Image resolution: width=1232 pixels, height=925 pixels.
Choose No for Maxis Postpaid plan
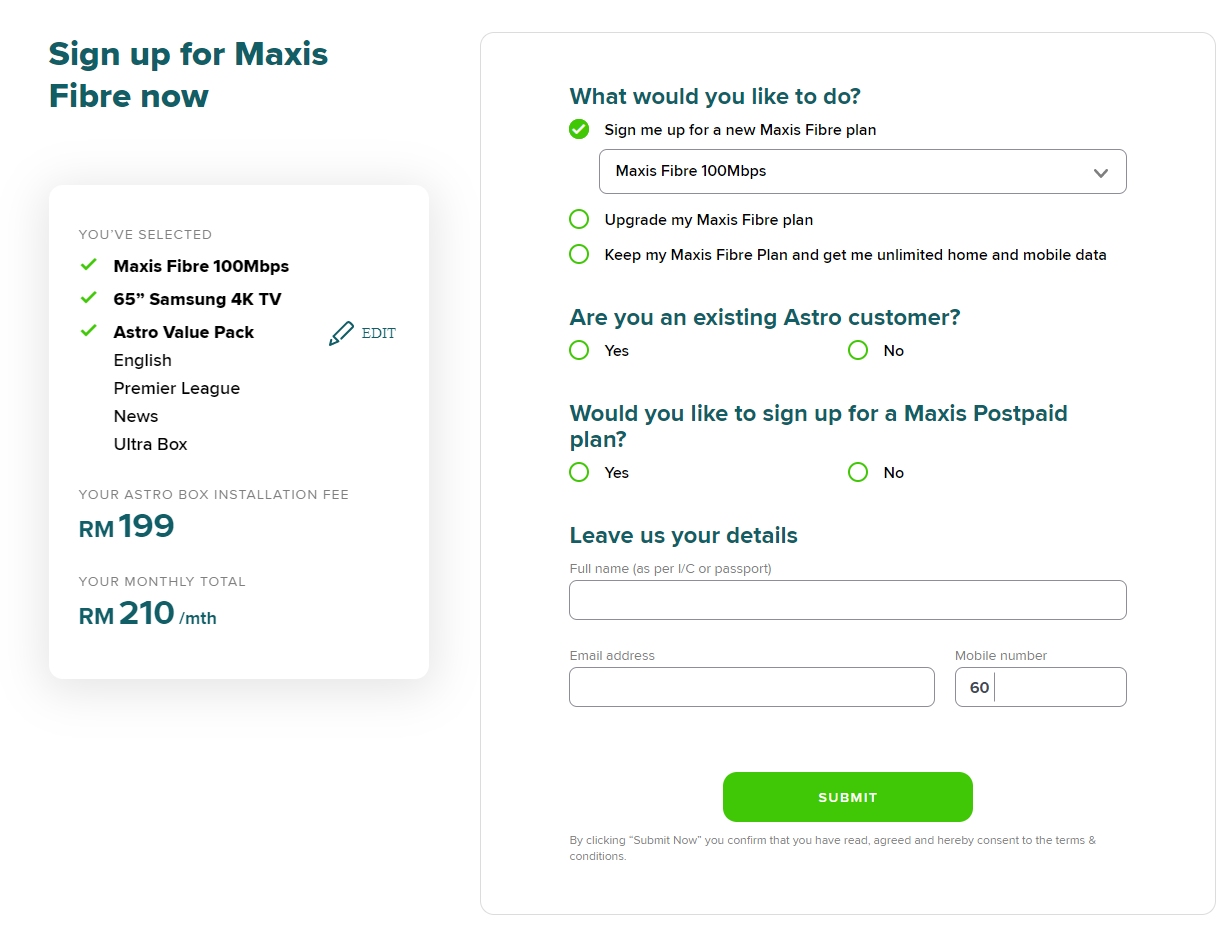coord(858,472)
